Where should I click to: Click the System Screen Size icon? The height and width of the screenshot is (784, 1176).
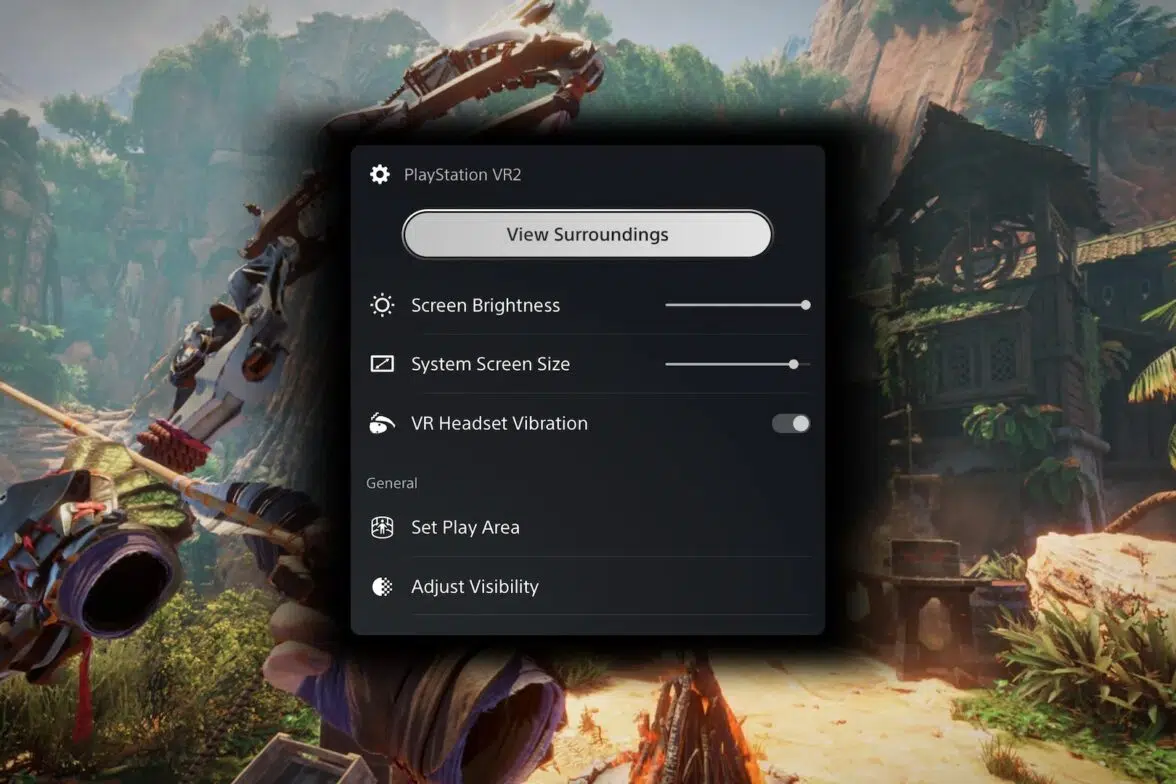click(382, 364)
